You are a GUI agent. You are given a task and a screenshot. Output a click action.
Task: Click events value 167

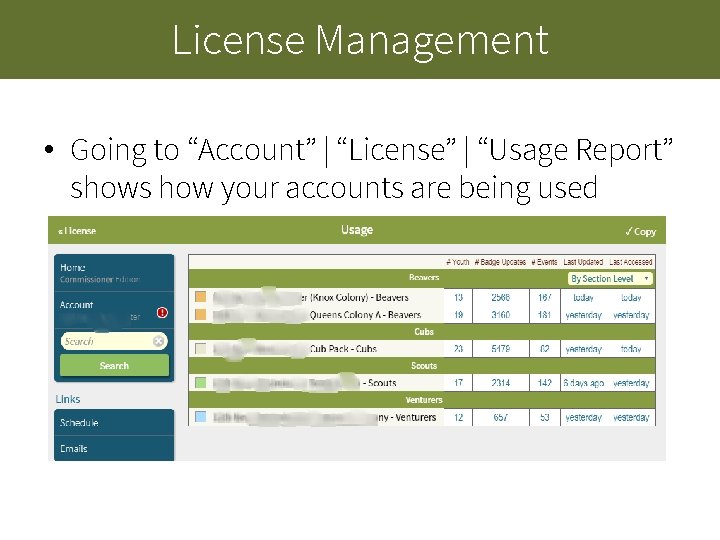tap(545, 298)
